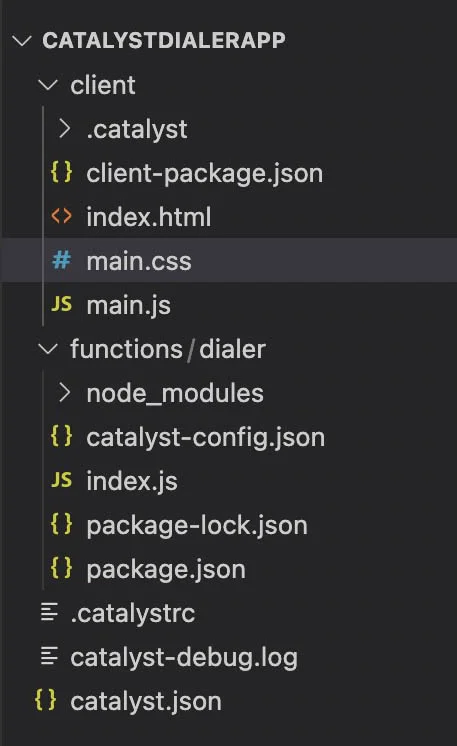Open the package.json file

coord(166,569)
